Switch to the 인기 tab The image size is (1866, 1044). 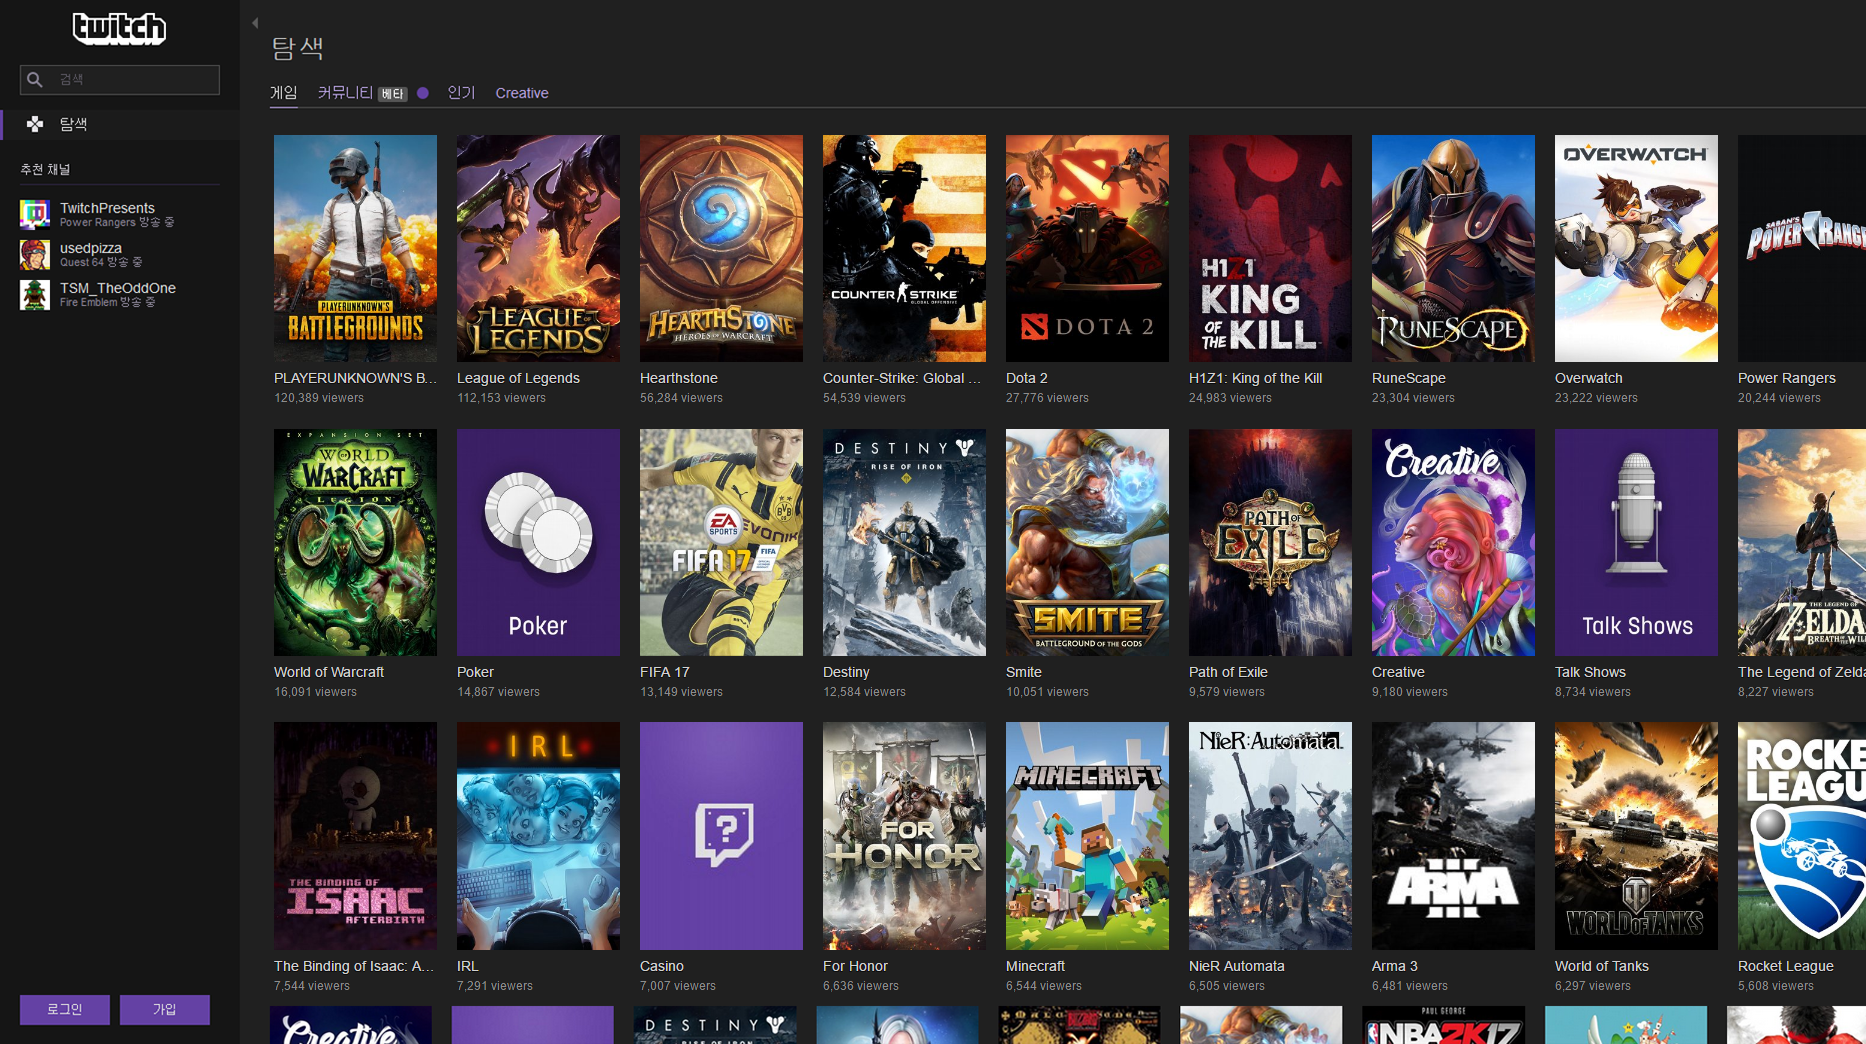461,93
